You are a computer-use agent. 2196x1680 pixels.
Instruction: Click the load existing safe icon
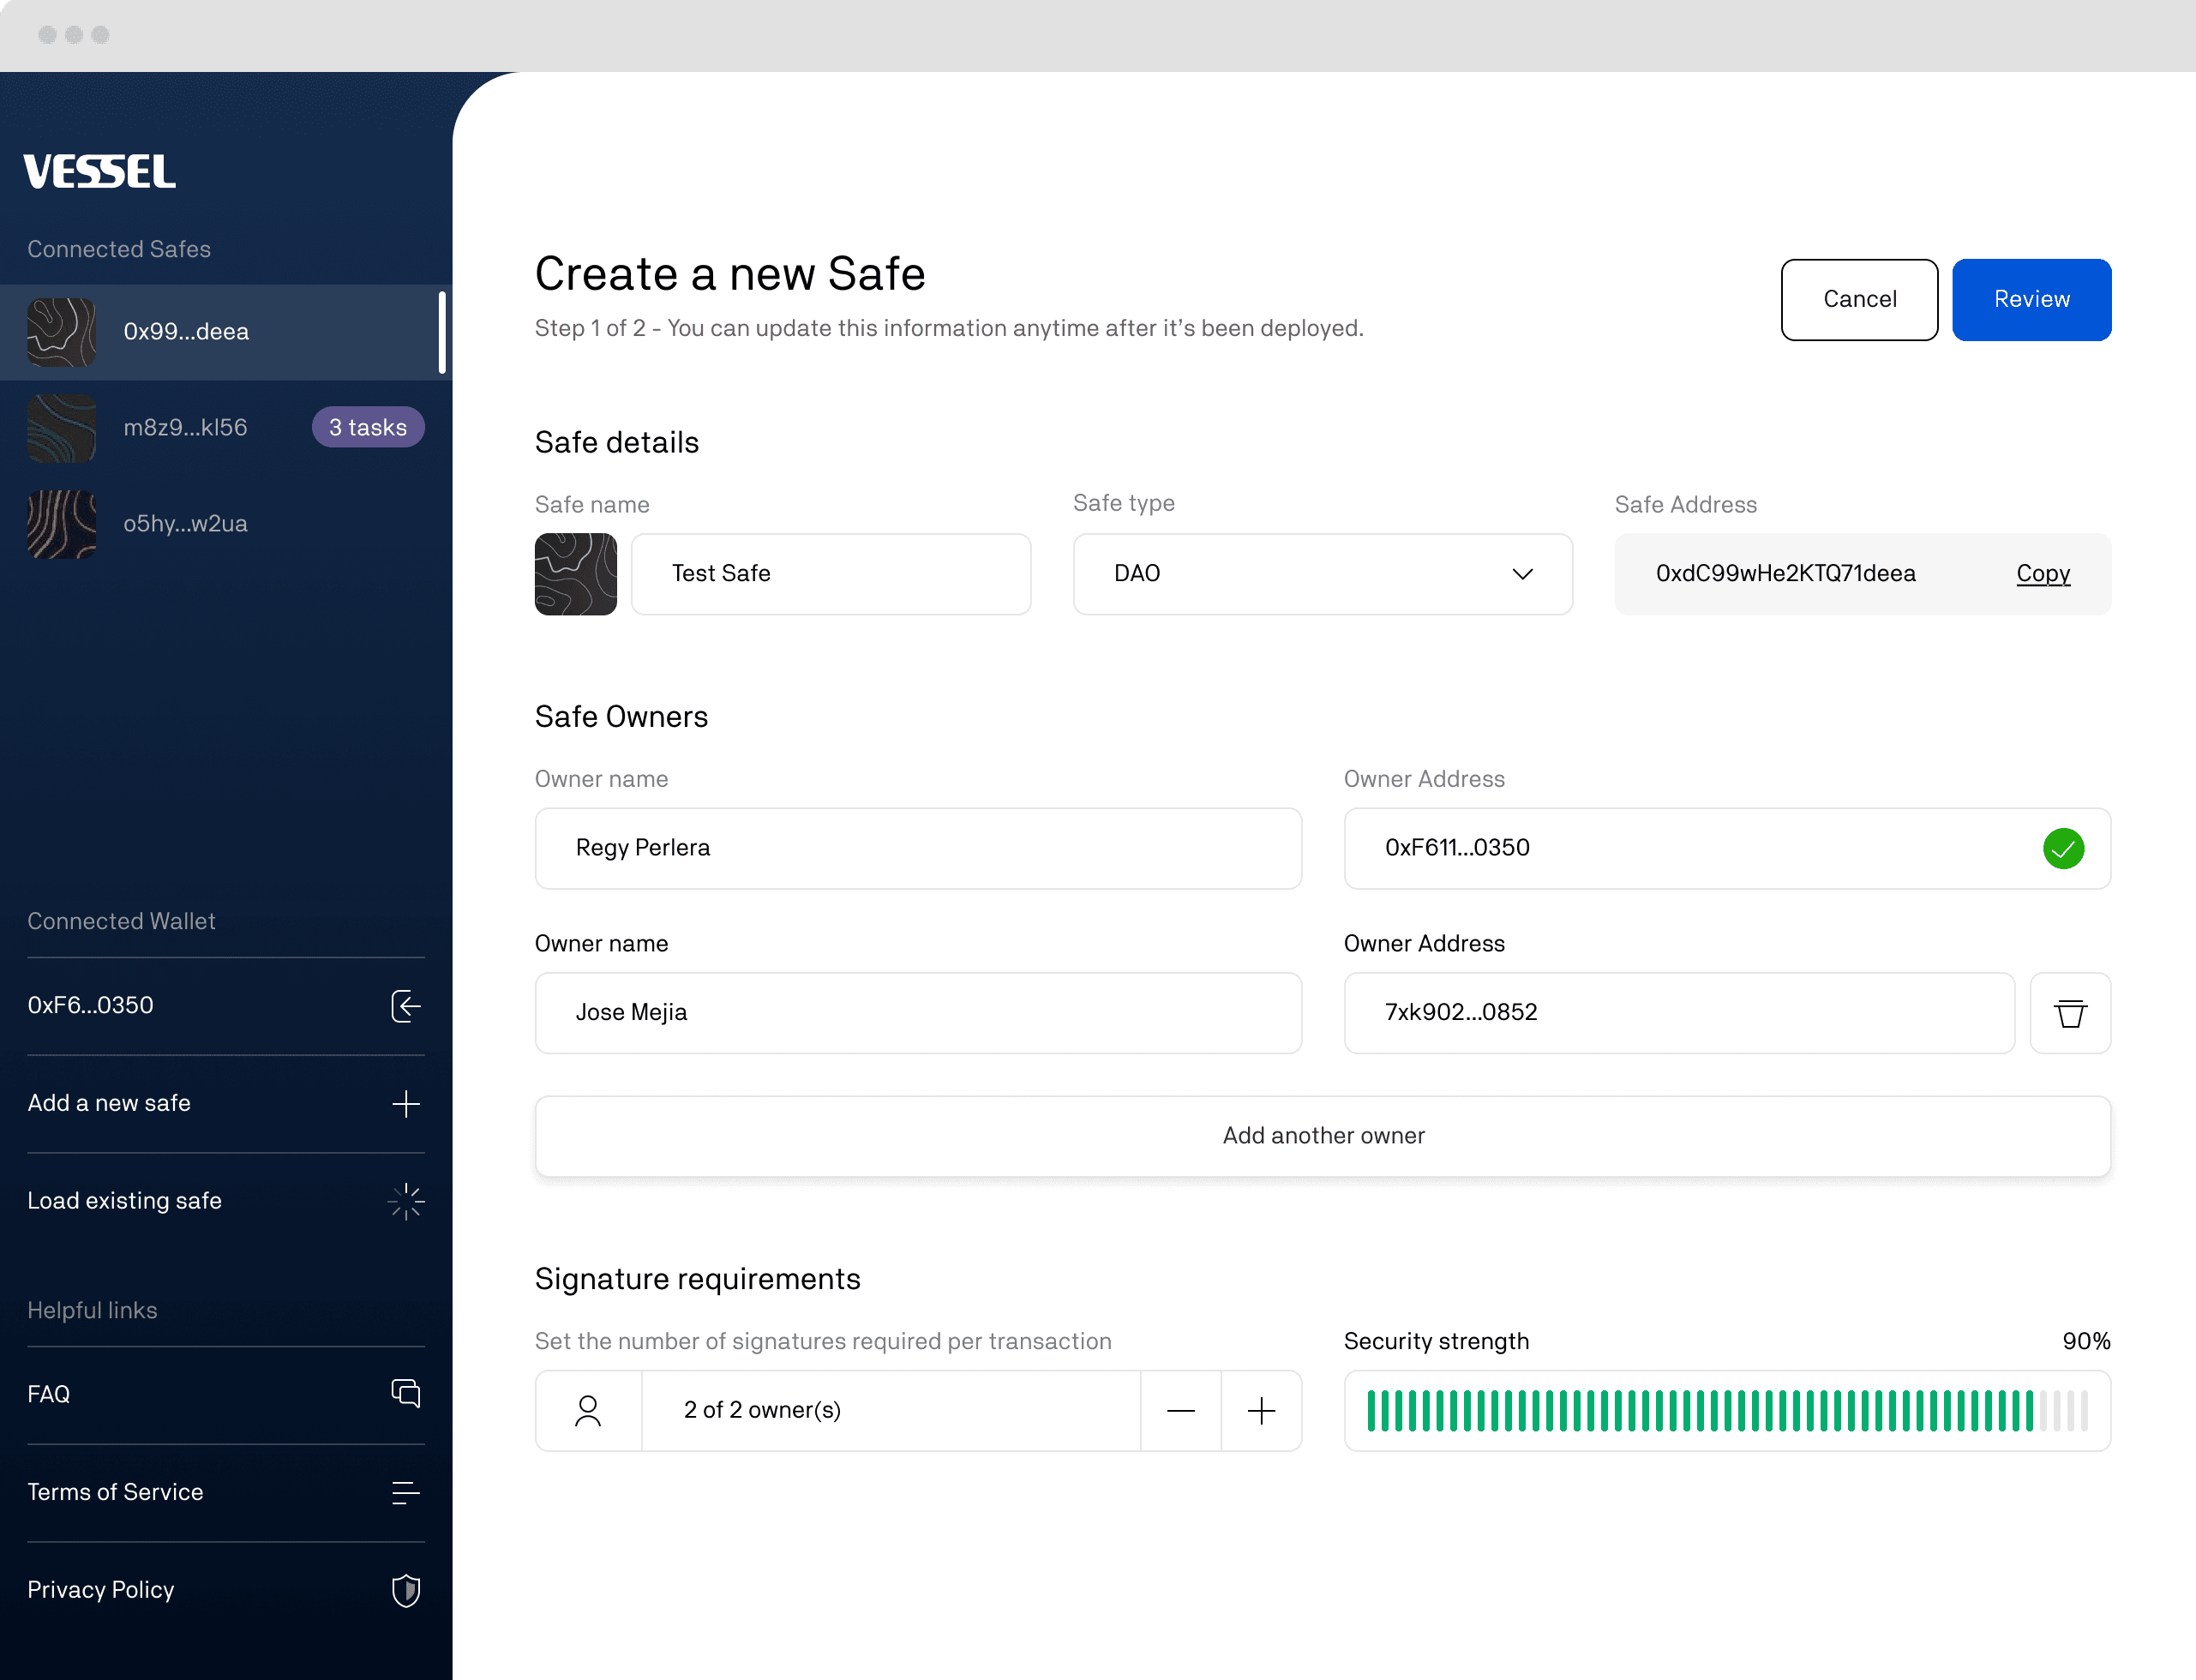(406, 1202)
